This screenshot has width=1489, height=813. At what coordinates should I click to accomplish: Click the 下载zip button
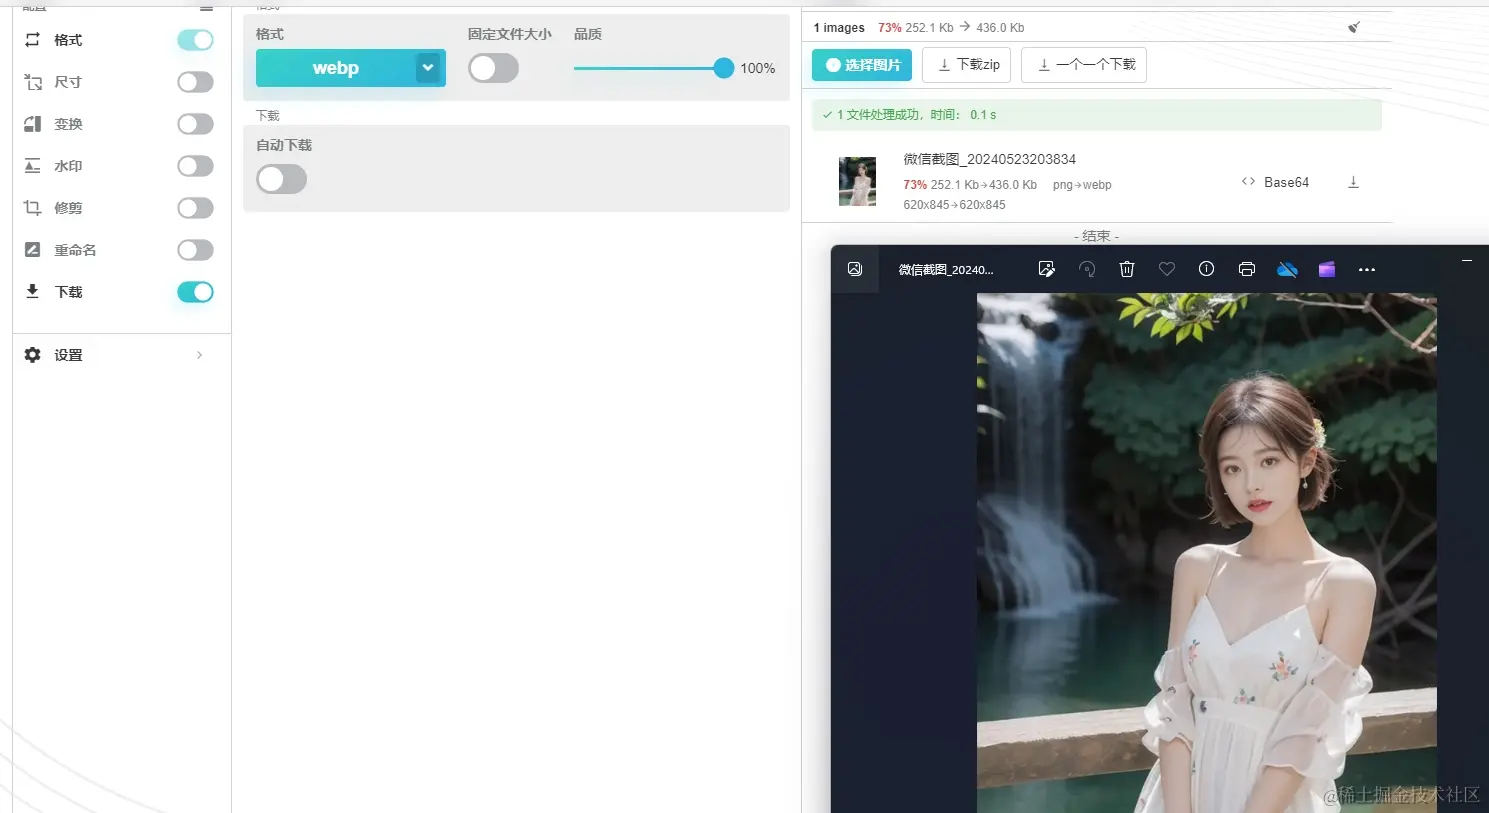point(966,65)
